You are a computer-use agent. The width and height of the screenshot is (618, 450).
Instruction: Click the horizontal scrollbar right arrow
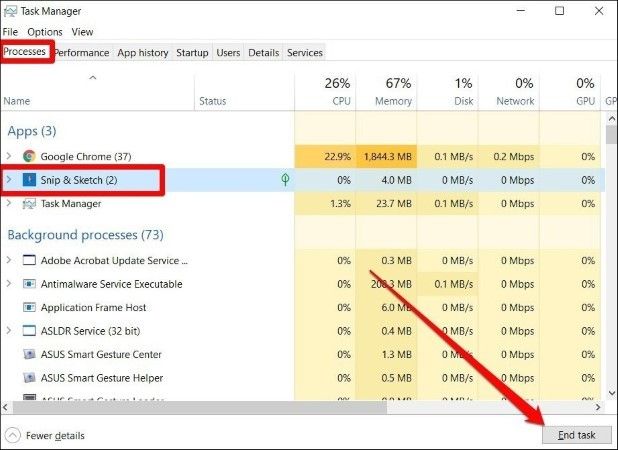[x=598, y=407]
